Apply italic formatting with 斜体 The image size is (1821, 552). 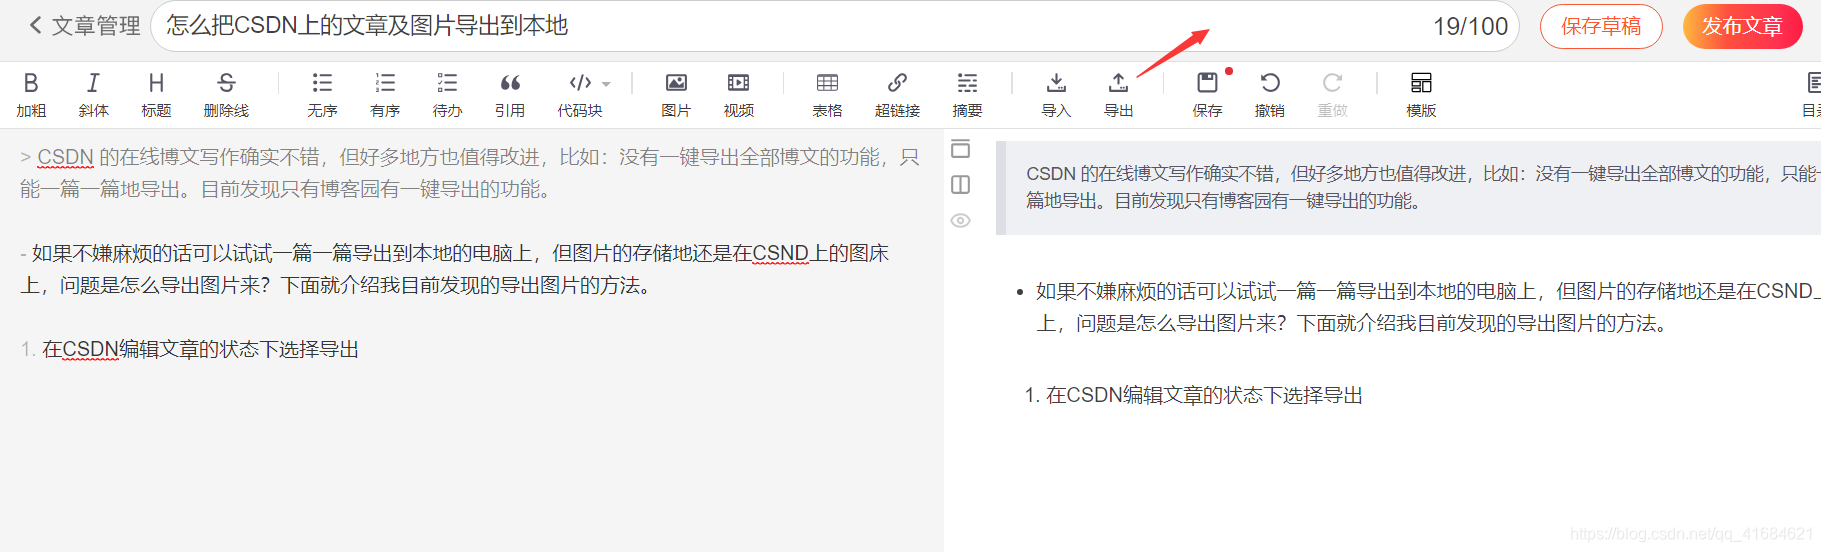[x=93, y=95]
